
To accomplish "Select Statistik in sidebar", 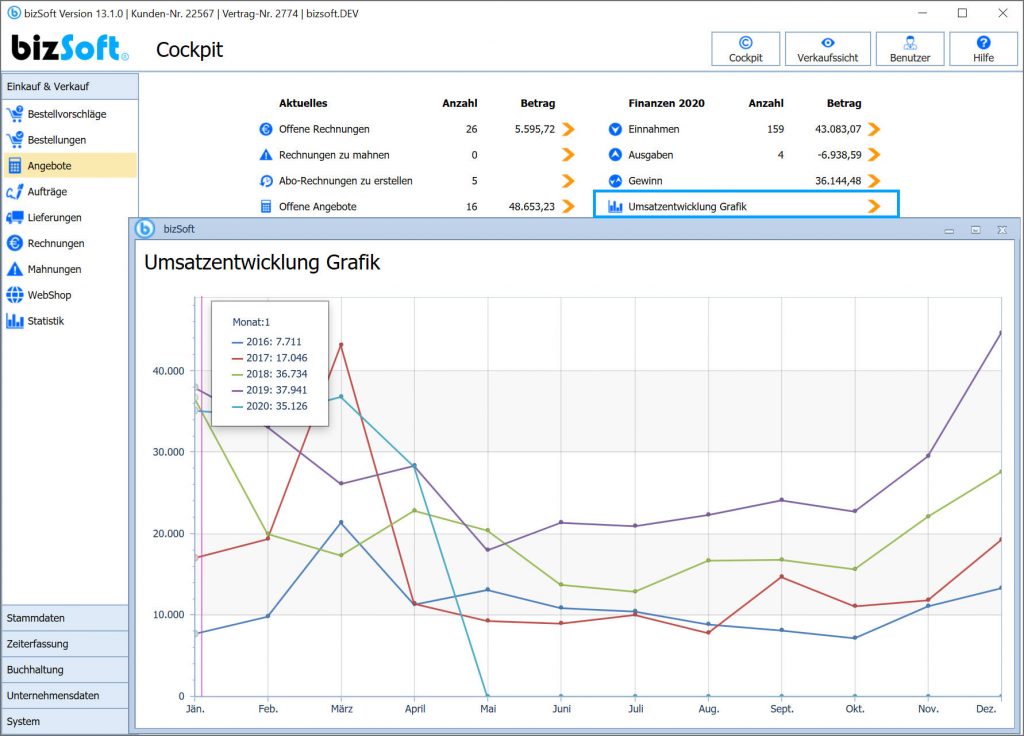I will coord(69,321).
